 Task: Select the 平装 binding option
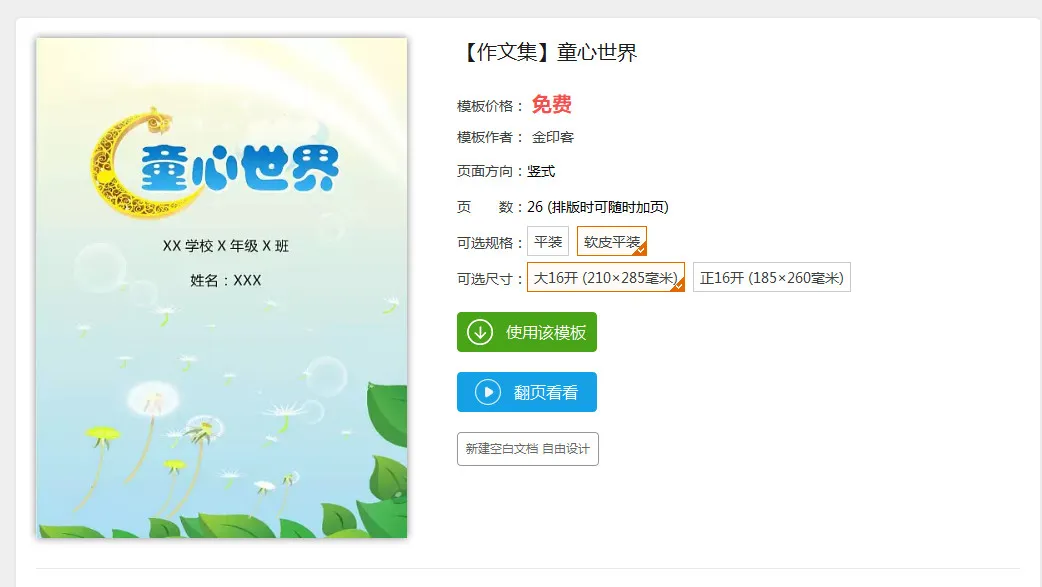tap(548, 241)
